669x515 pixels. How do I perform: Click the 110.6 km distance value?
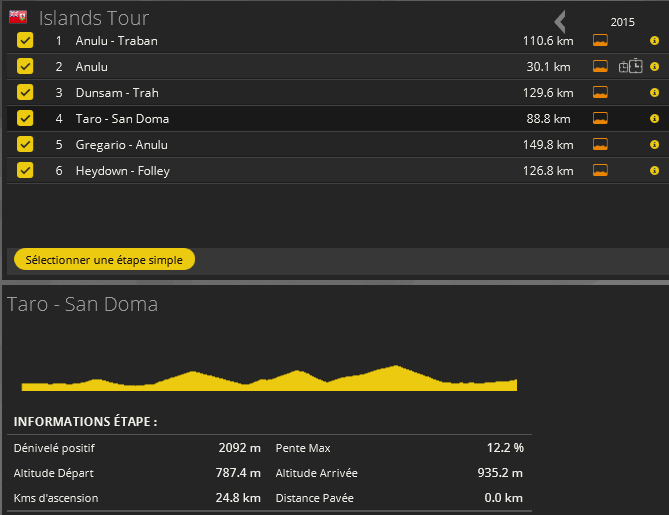click(548, 41)
